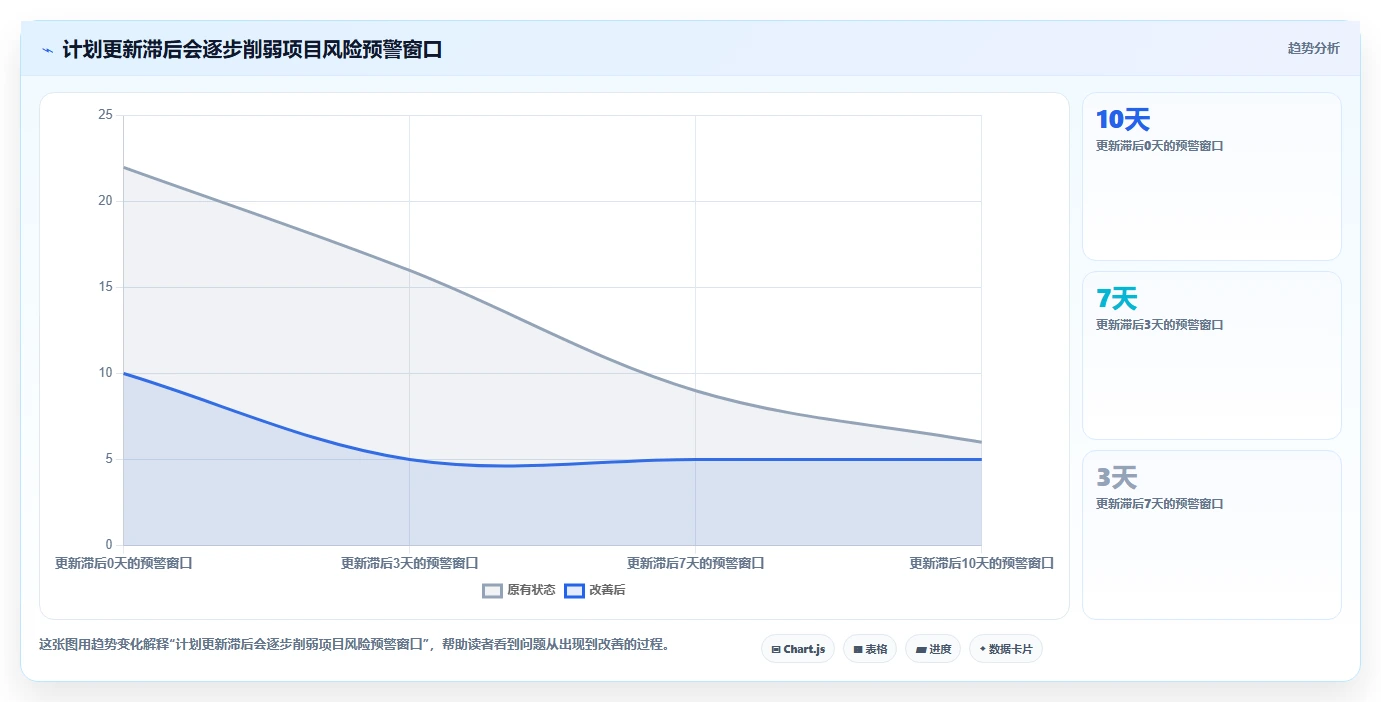Select the 3天 stat card value
The height and width of the screenshot is (702, 1381).
[x=1117, y=478]
